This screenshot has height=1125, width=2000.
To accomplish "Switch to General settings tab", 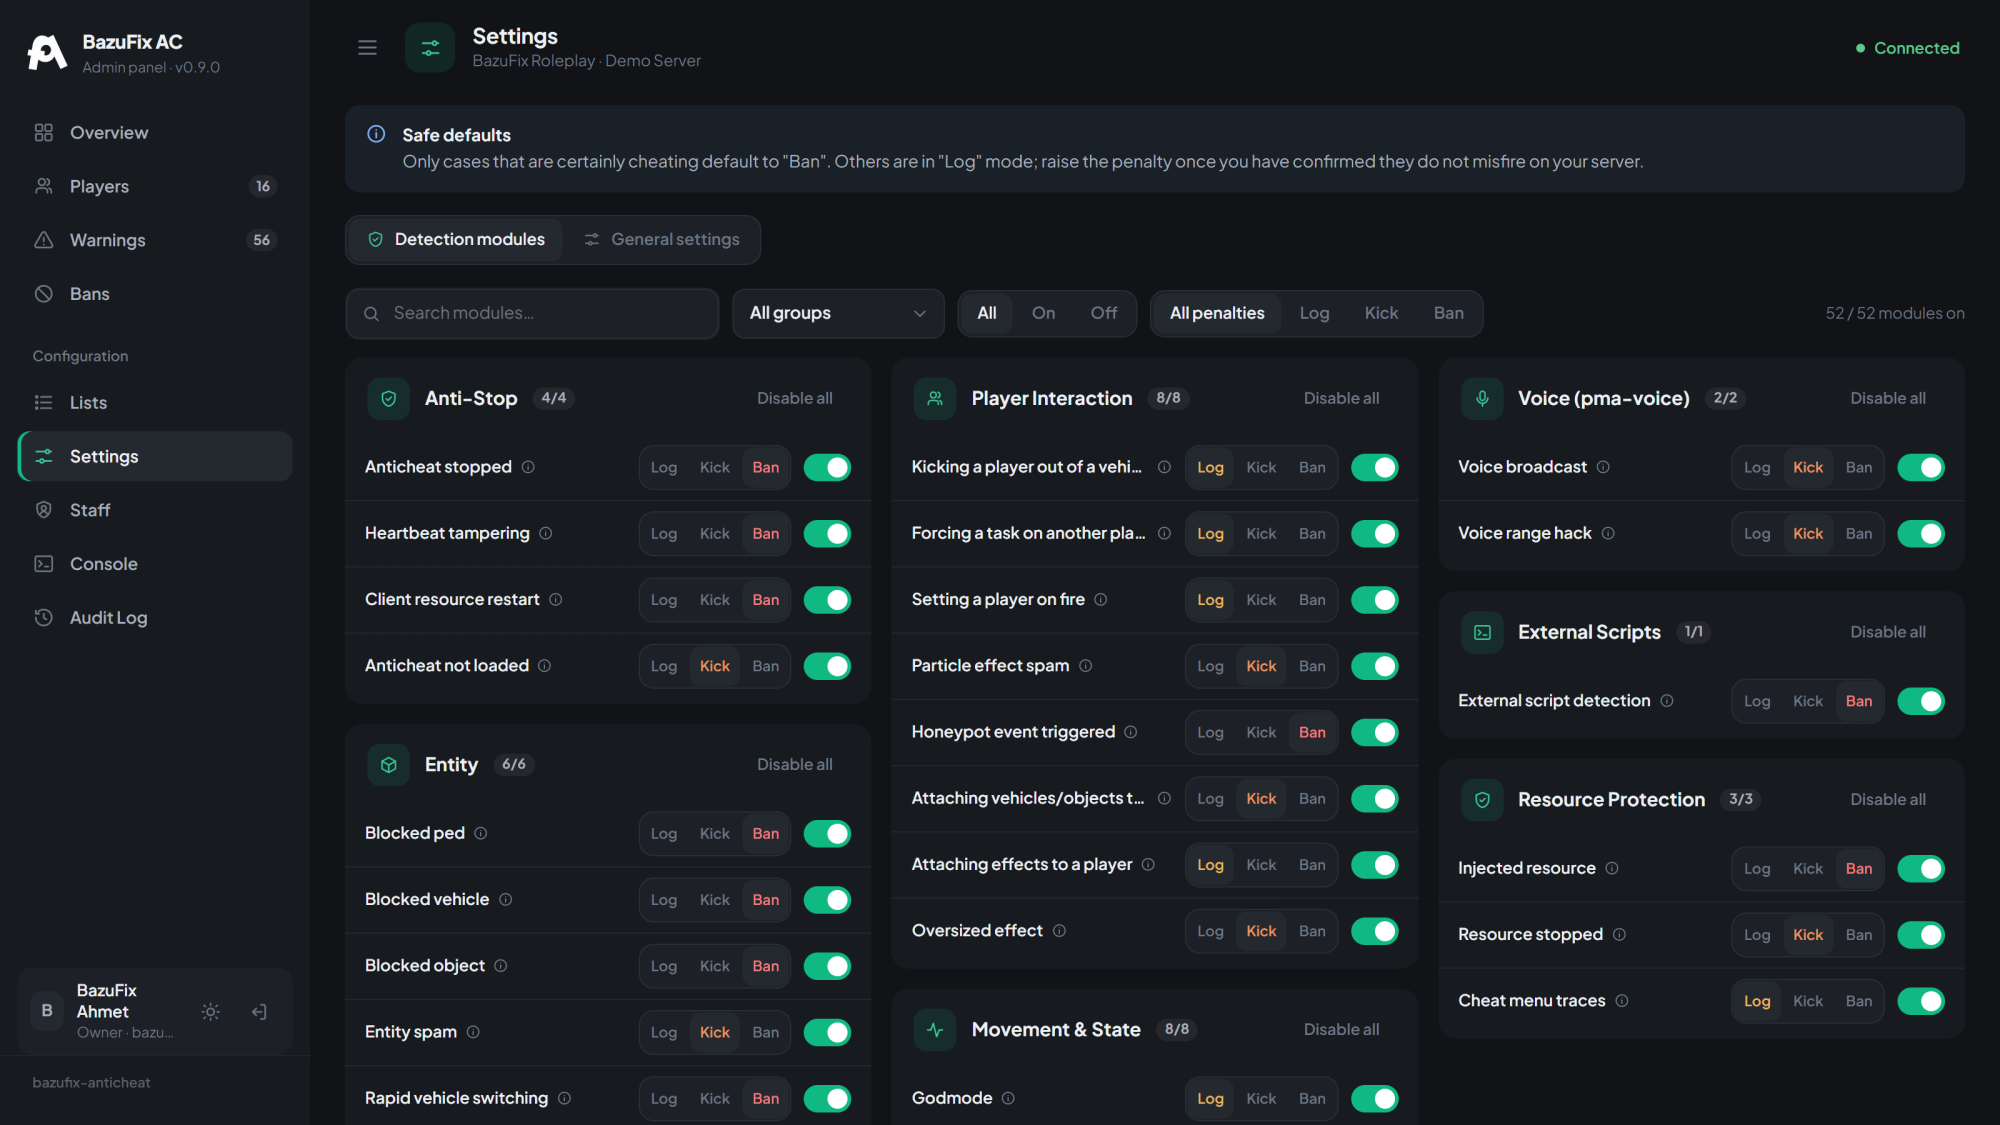I will (x=662, y=240).
